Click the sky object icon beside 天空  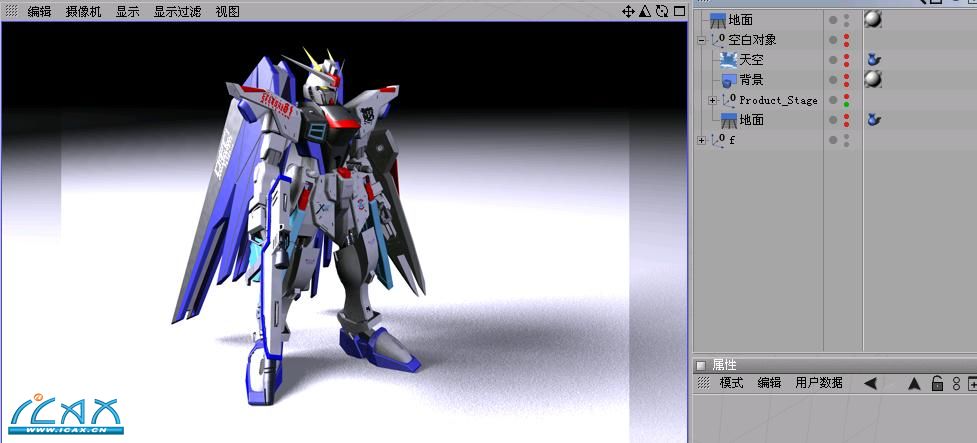(x=728, y=60)
